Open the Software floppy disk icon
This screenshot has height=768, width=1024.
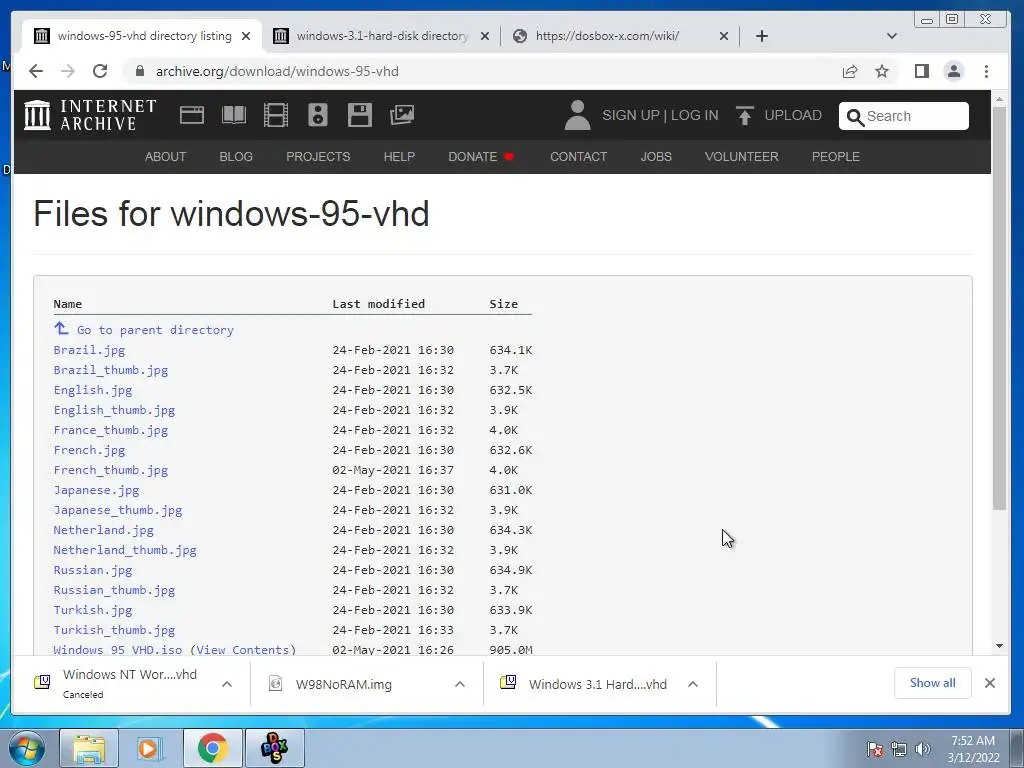click(x=360, y=116)
